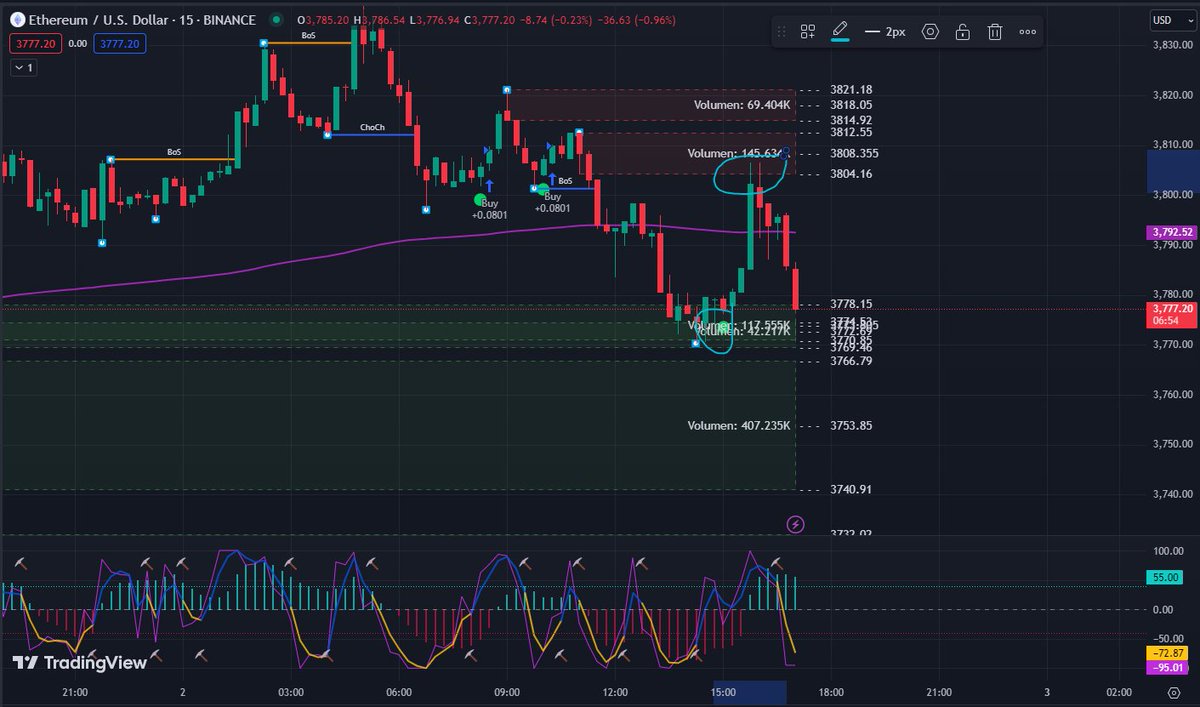Click the 3812.55 level price text
The image size is (1200, 707).
[x=851, y=132]
